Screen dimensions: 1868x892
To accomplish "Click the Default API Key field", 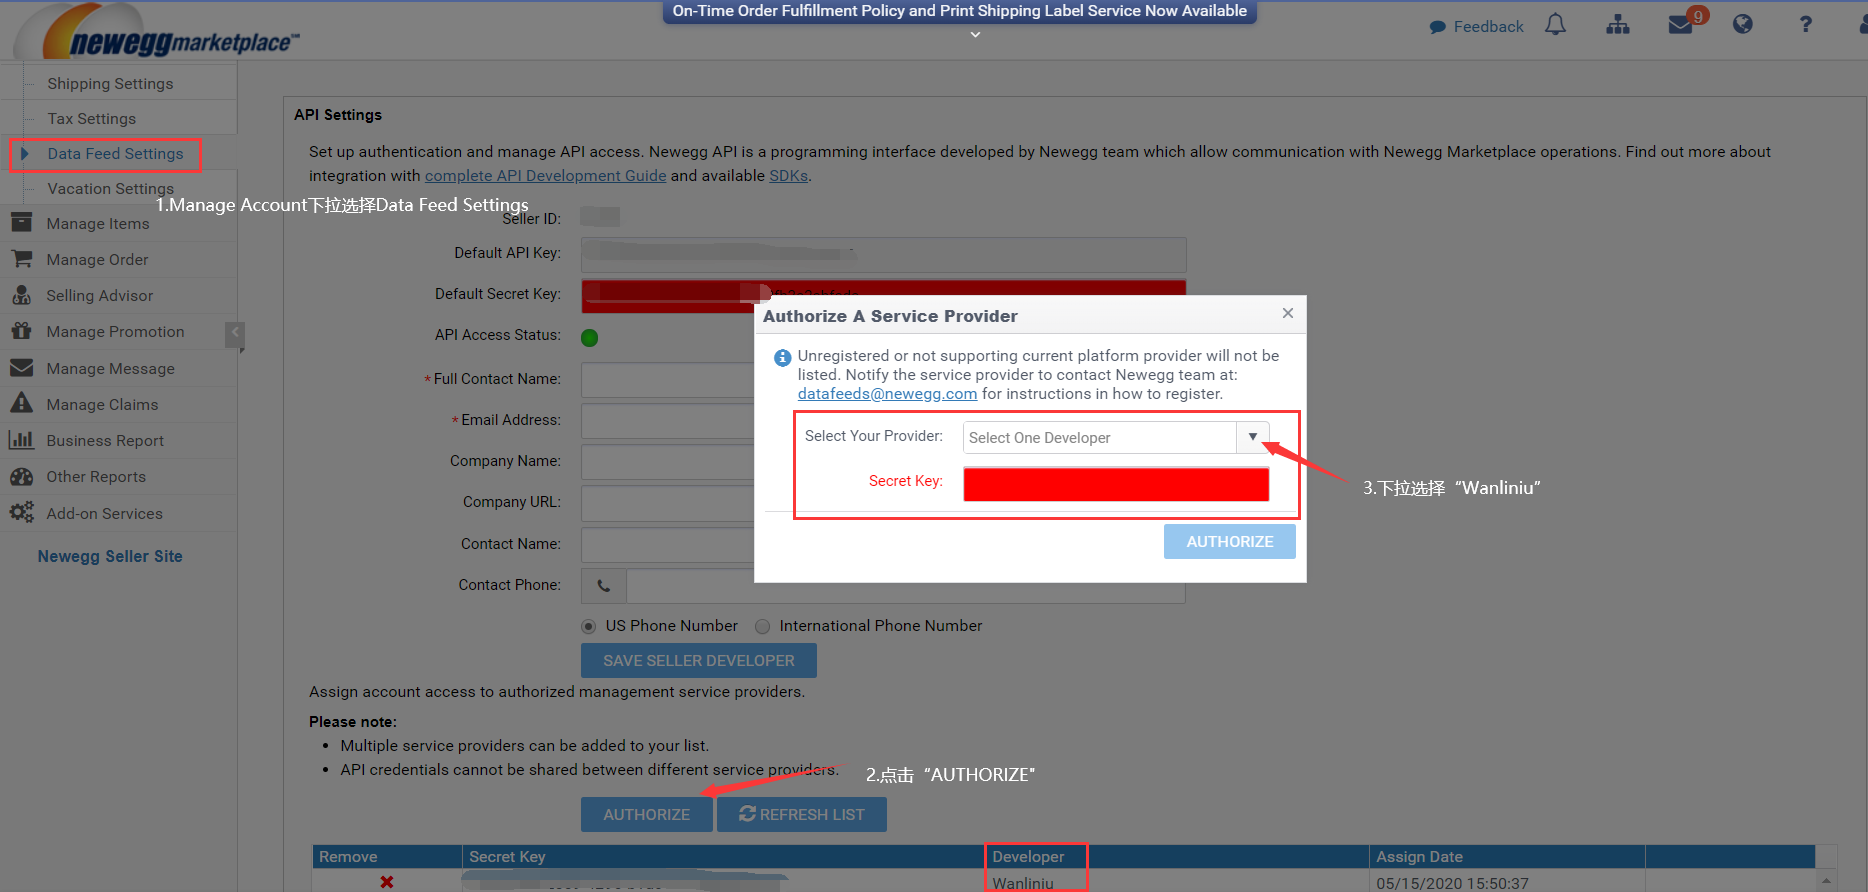I will tap(883, 254).
